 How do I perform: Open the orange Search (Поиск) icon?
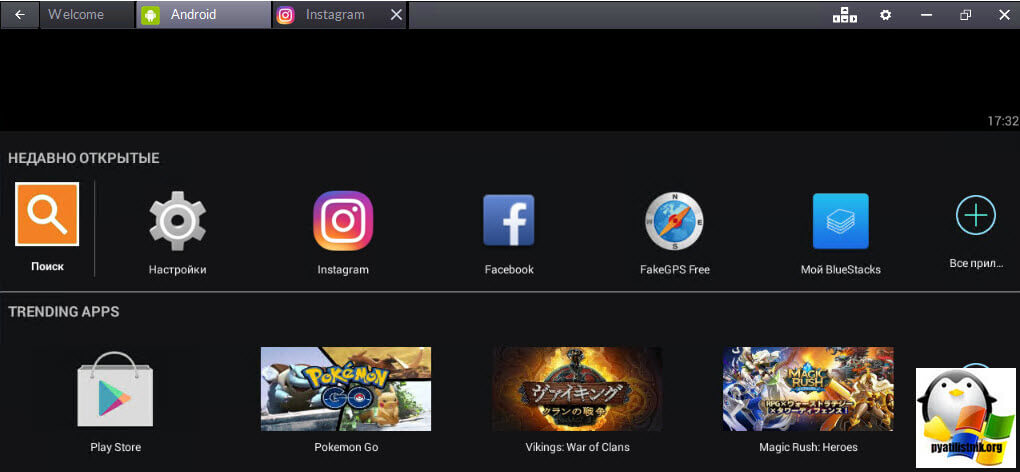pos(47,214)
